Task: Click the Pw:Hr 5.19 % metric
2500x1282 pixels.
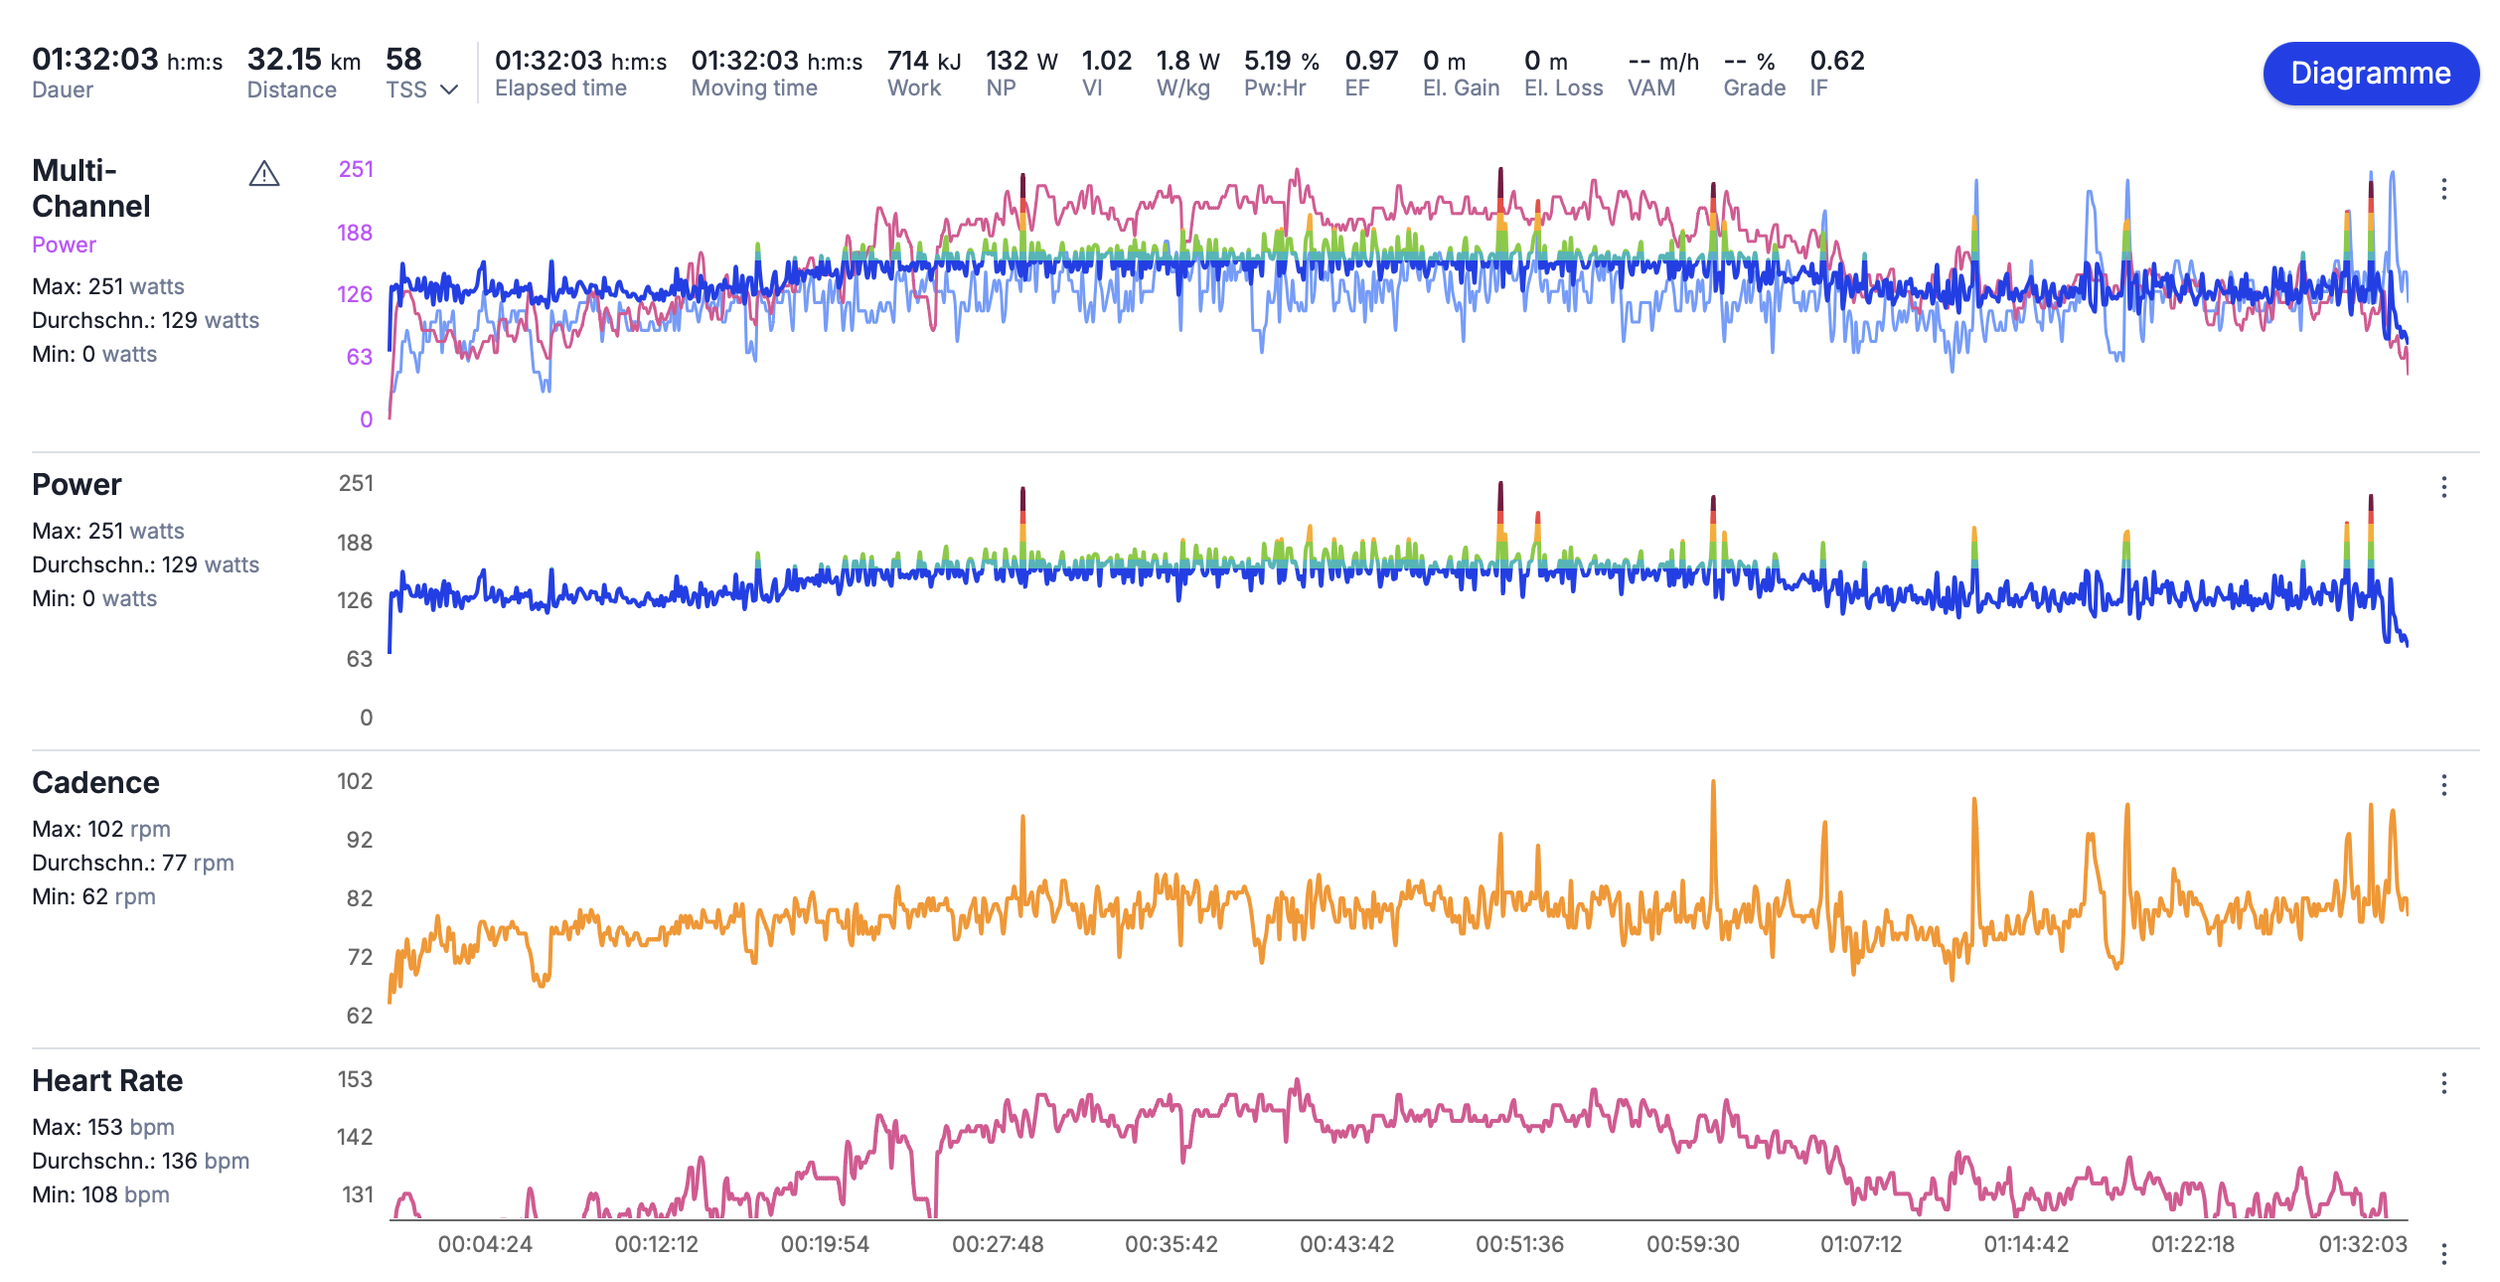Action: [1280, 61]
